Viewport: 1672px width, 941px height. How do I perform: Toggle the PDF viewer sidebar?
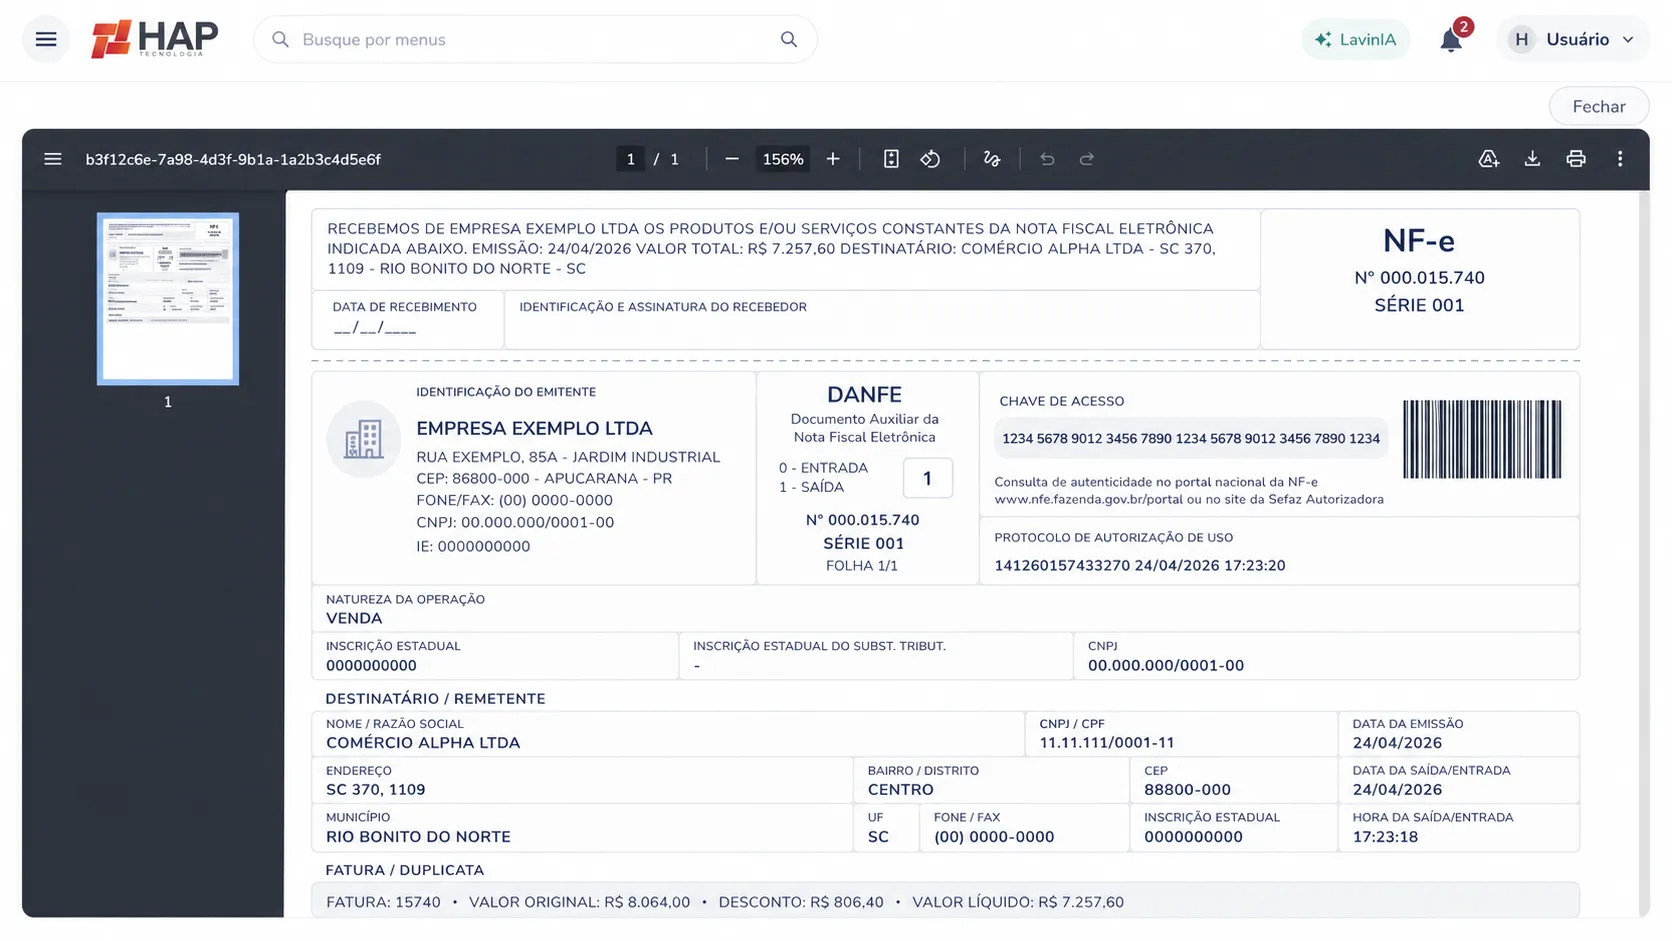[53, 159]
